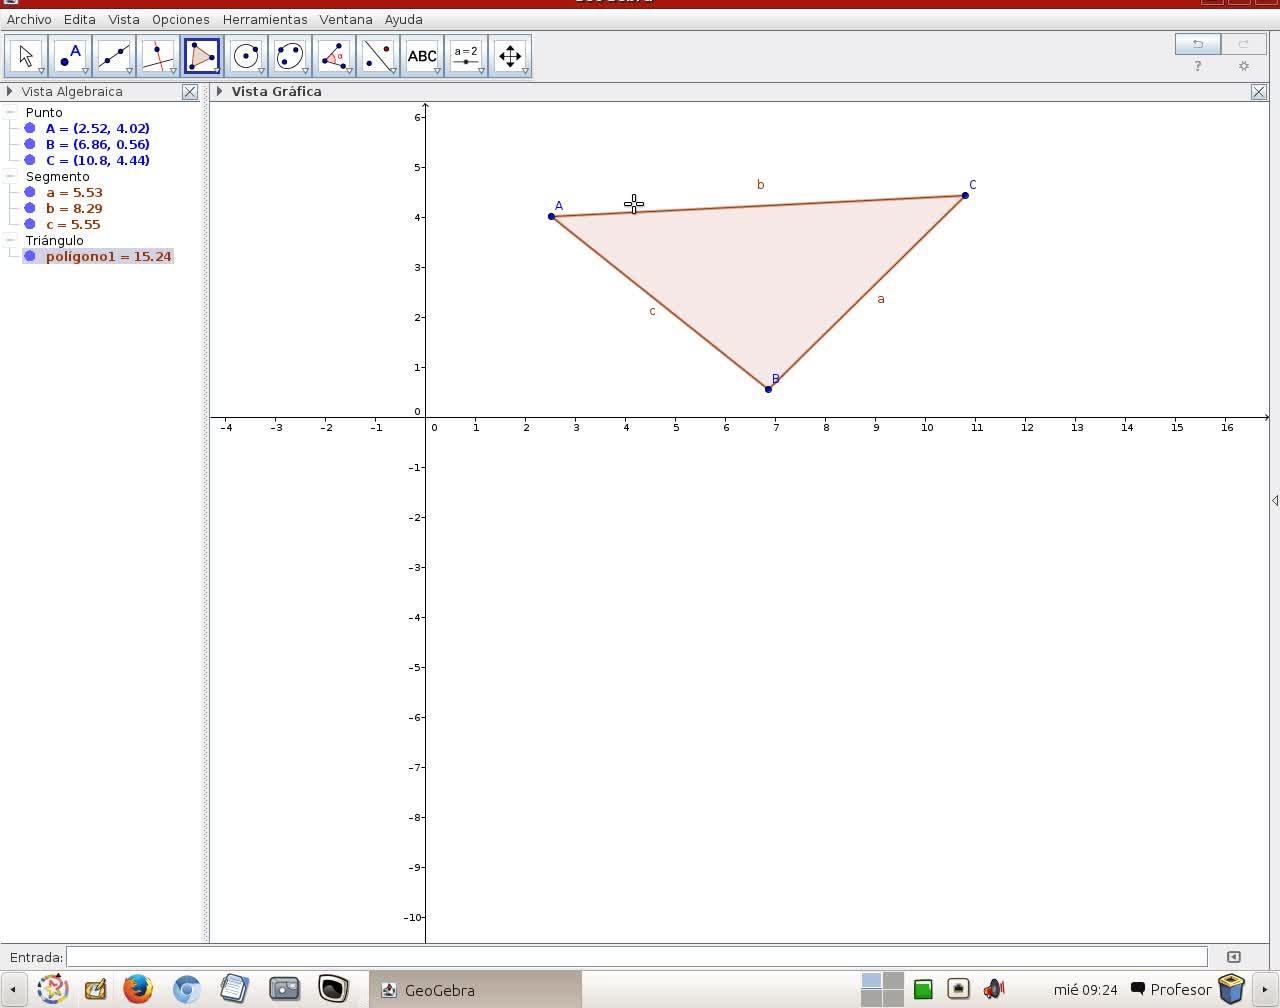Collapse the Segmento tree group

[x=10, y=176]
